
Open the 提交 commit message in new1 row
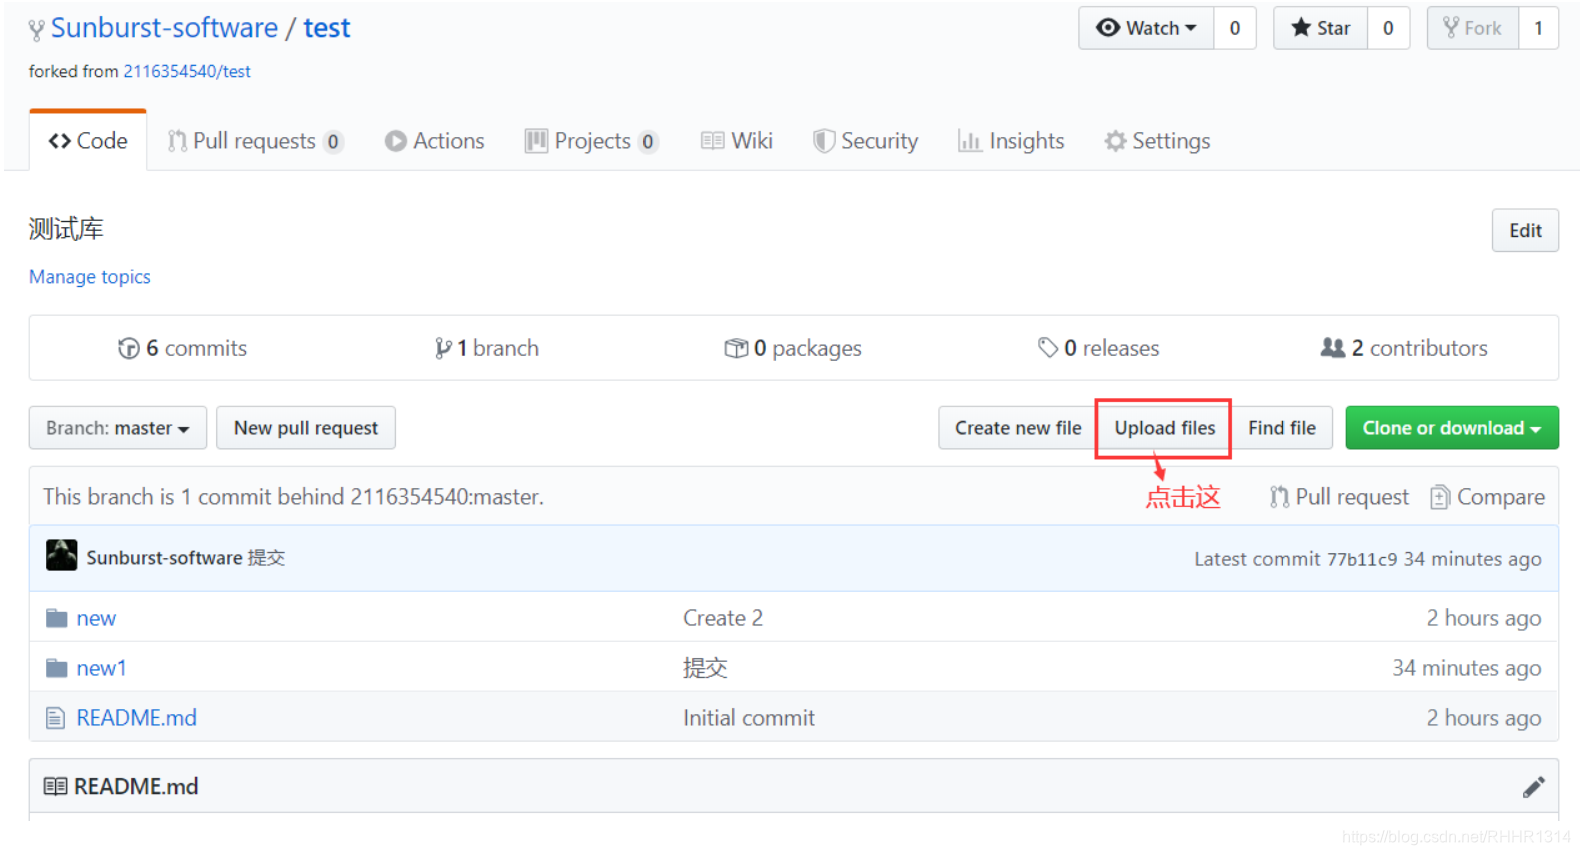pyautogui.click(x=705, y=668)
